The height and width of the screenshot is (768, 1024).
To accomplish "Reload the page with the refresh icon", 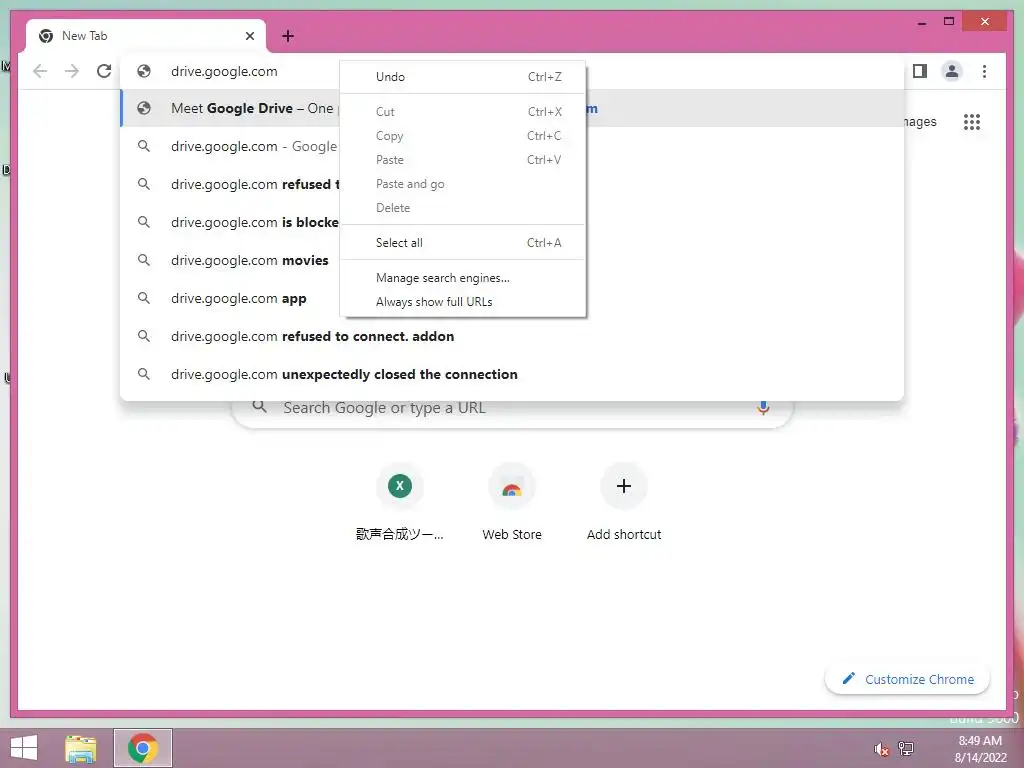I will click(104, 71).
